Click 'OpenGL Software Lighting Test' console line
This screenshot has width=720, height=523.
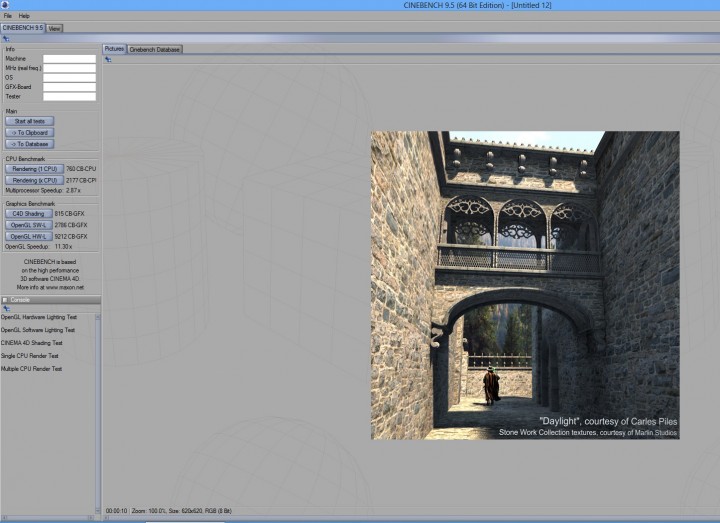coord(38,330)
